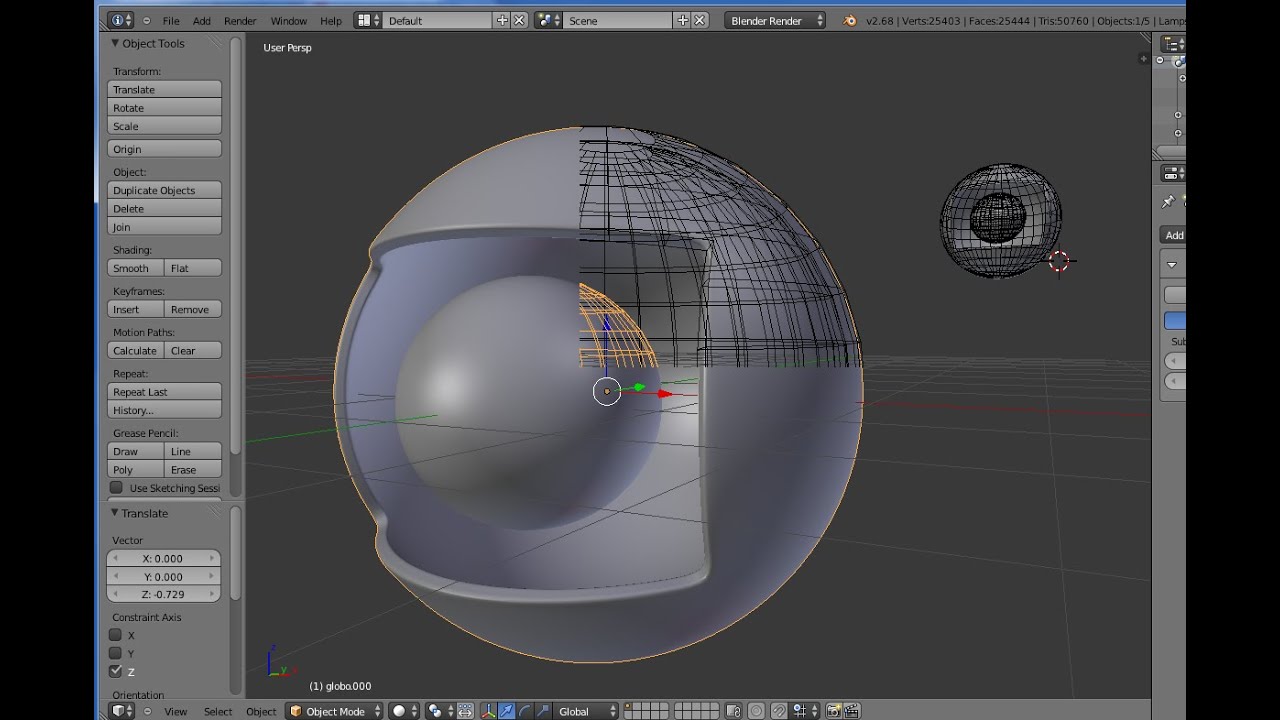Click the Join button
This screenshot has width=1280, height=720.
coord(164,227)
